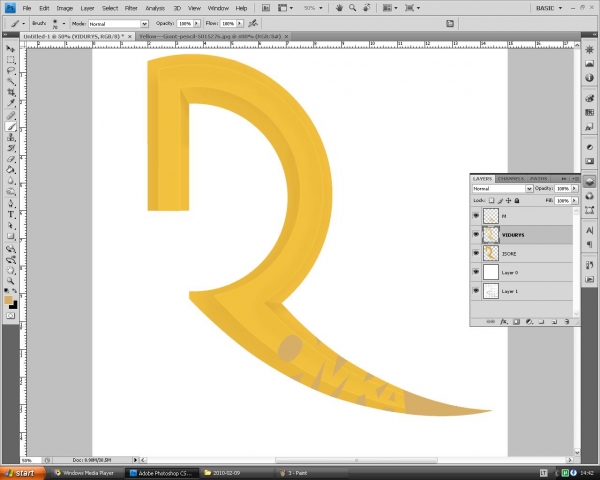Switch to the Paths tab
Viewport: 600px width, 480px height.
coord(538,179)
